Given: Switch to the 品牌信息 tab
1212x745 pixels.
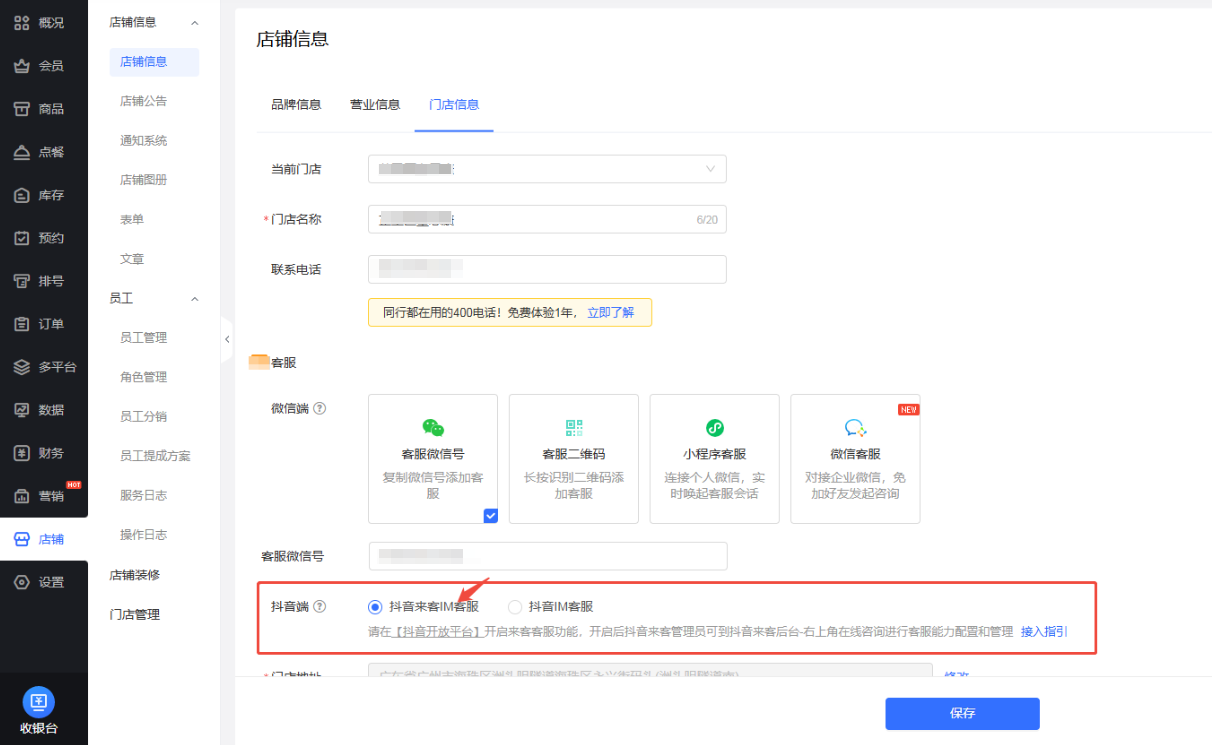Looking at the screenshot, I should 296,104.
